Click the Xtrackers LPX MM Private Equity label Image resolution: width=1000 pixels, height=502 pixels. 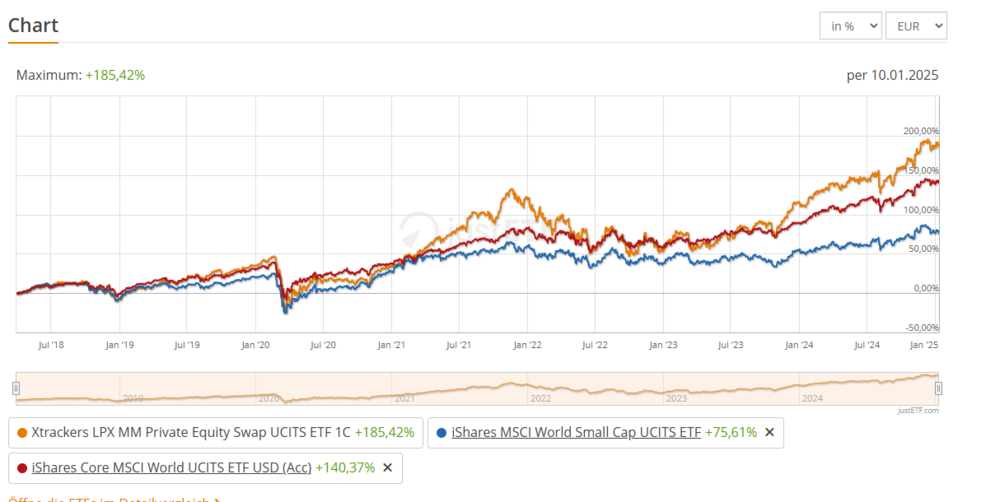192,432
